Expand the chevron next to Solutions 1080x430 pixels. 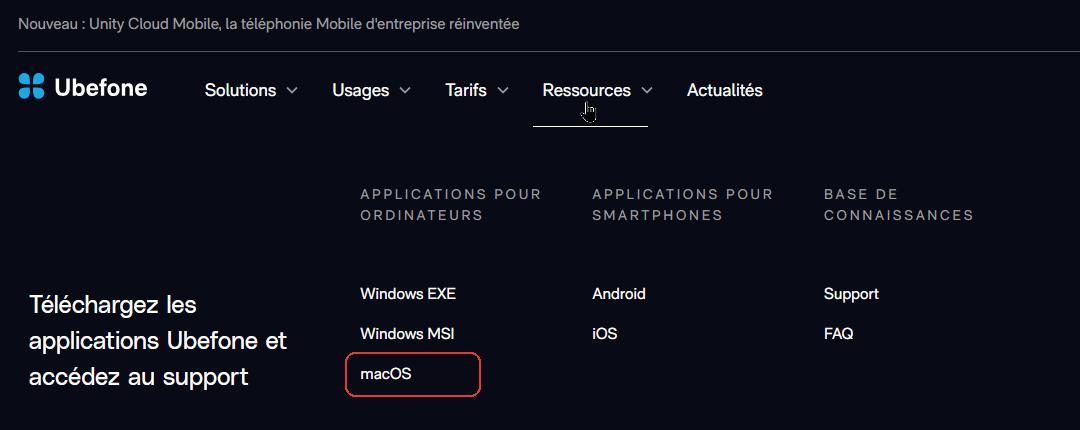tap(292, 90)
